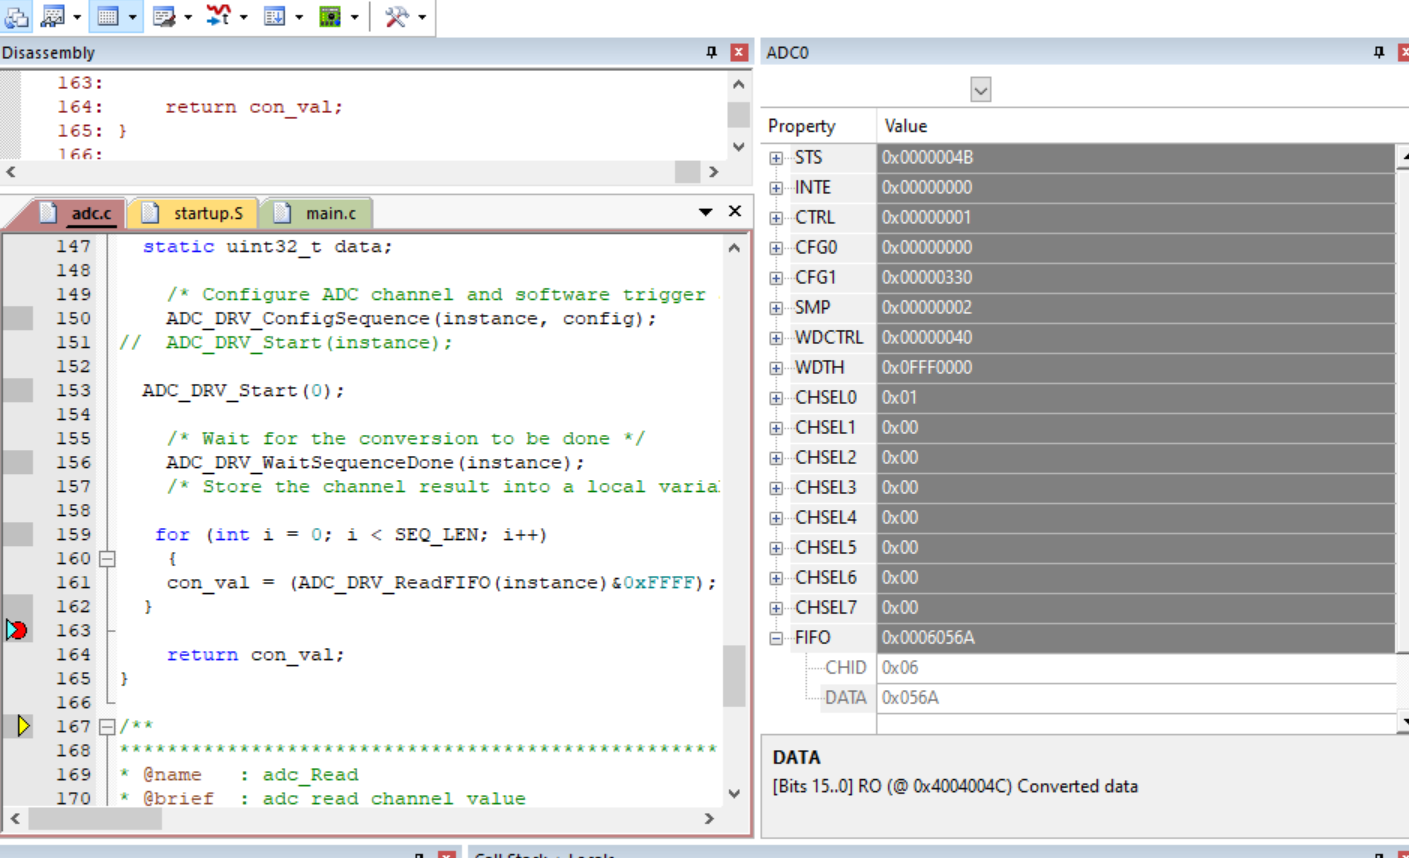
Task: Expand the Memory Windows dropdown arrow
Action: [x=132, y=17]
